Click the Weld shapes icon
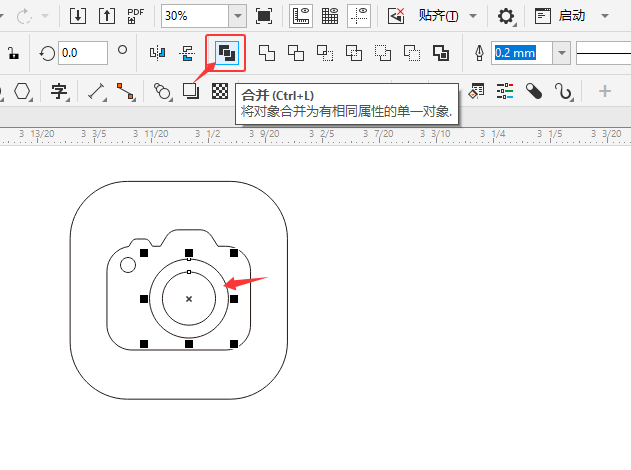Viewport: 631px width, 470px height. 267,53
